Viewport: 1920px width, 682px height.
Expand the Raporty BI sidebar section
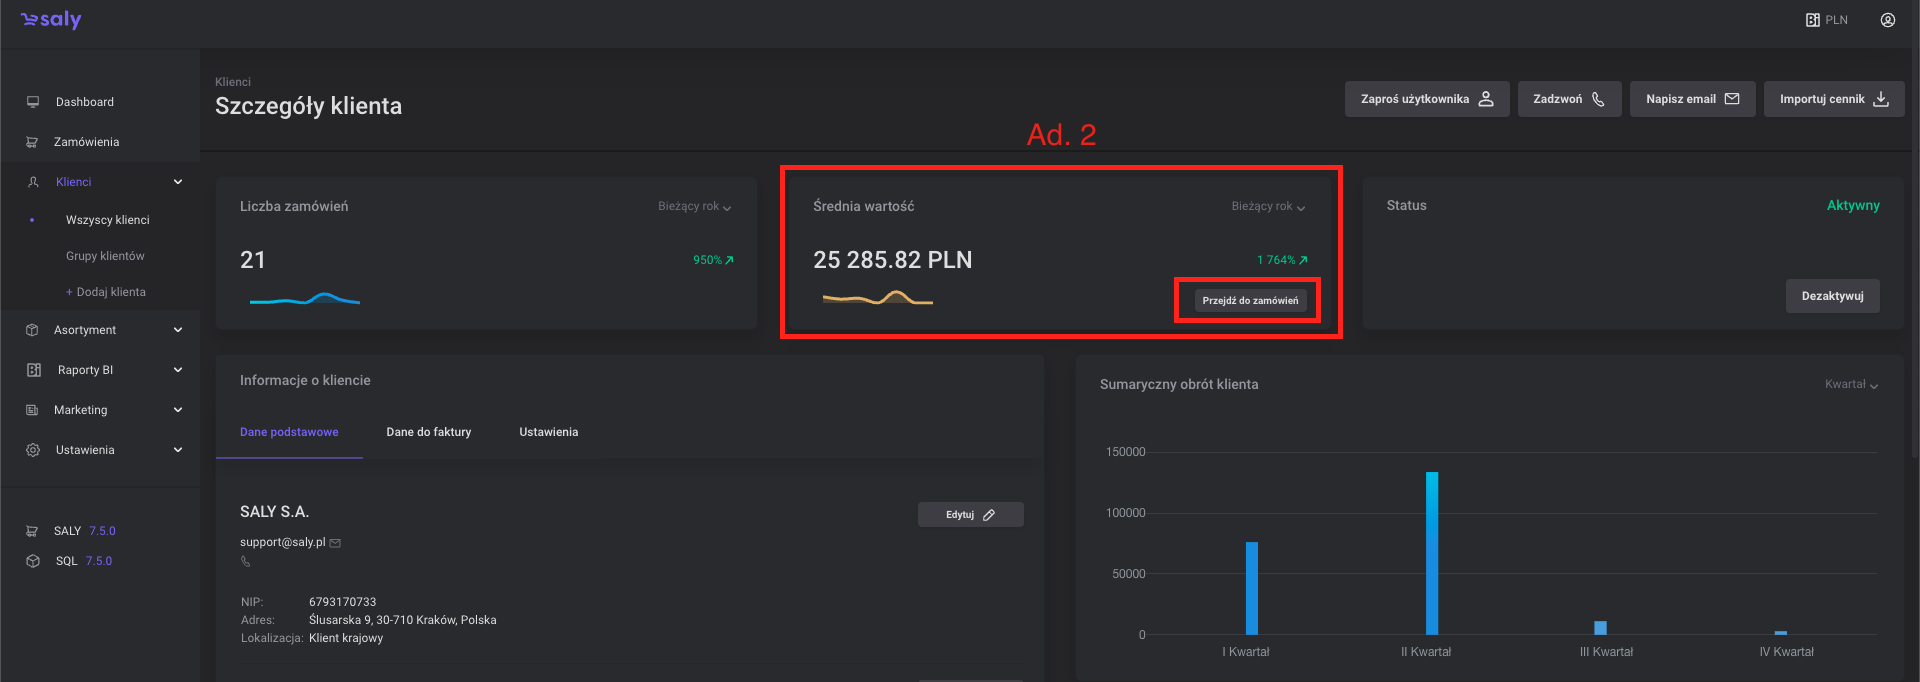[178, 370]
